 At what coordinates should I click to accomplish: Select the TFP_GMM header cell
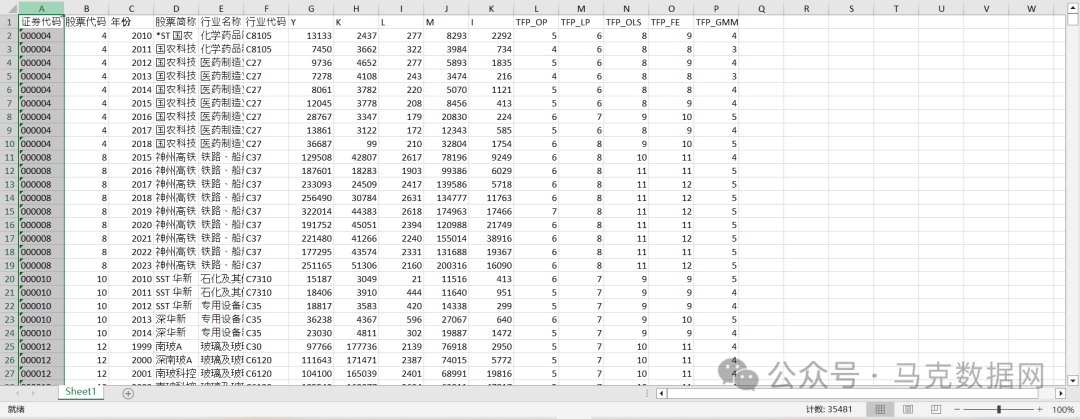(716, 22)
